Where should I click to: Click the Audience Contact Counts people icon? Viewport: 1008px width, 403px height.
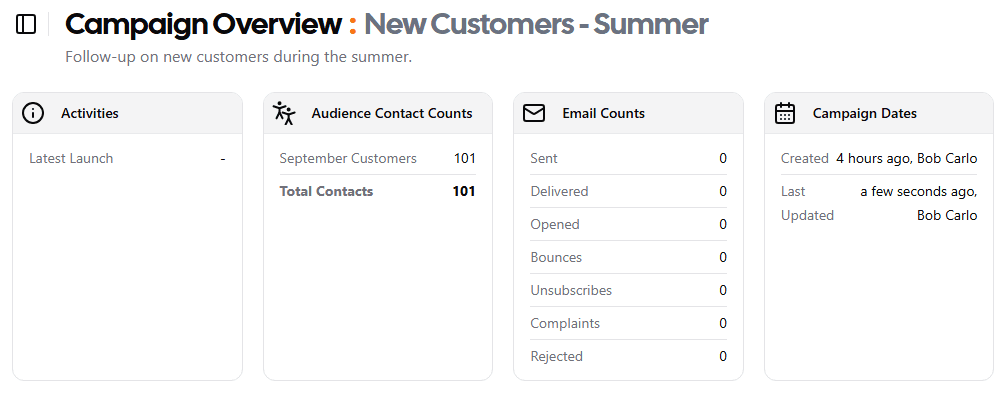pos(284,113)
